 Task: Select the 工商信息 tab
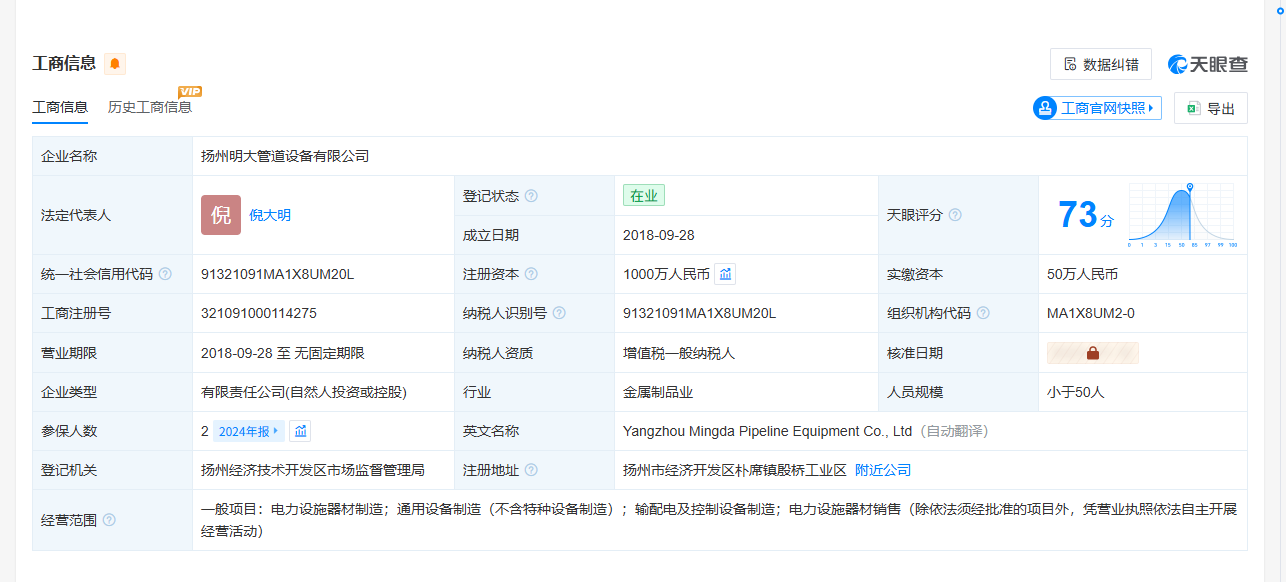tap(60, 107)
